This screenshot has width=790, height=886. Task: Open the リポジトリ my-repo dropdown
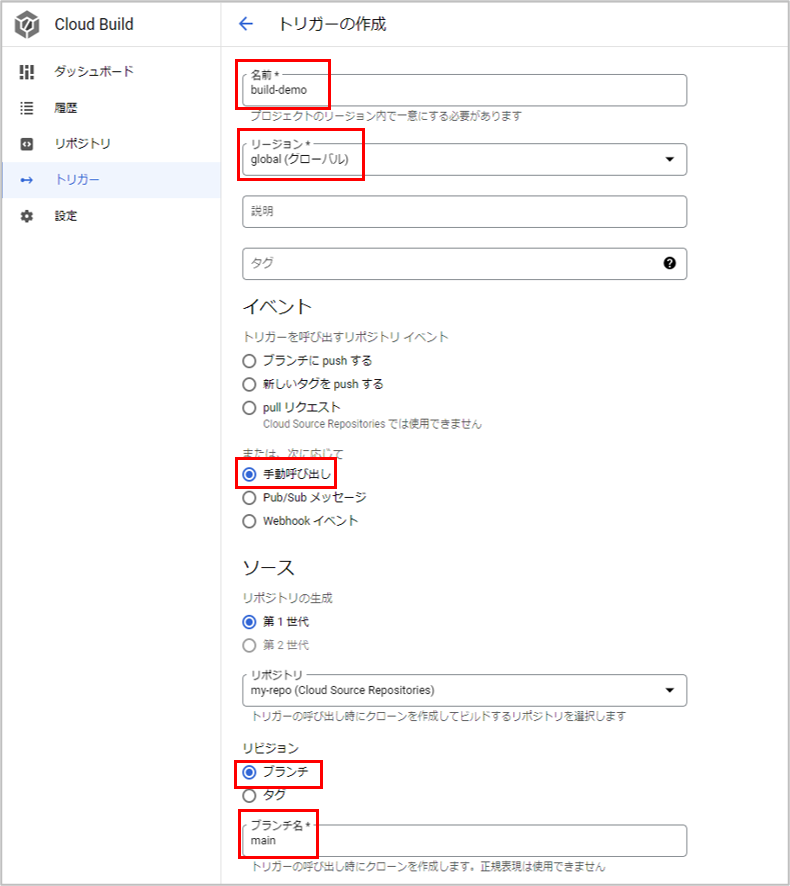465,690
